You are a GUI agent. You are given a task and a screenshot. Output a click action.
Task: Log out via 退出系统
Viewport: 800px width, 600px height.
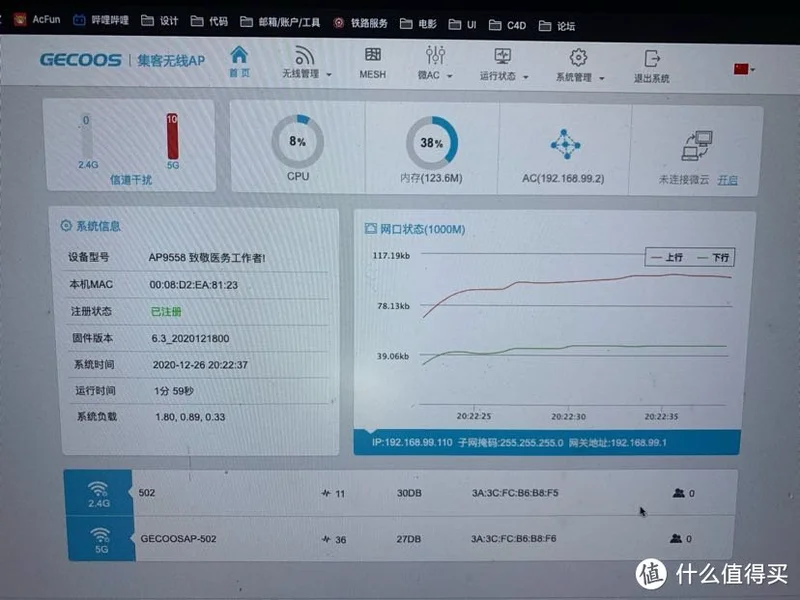(x=652, y=66)
